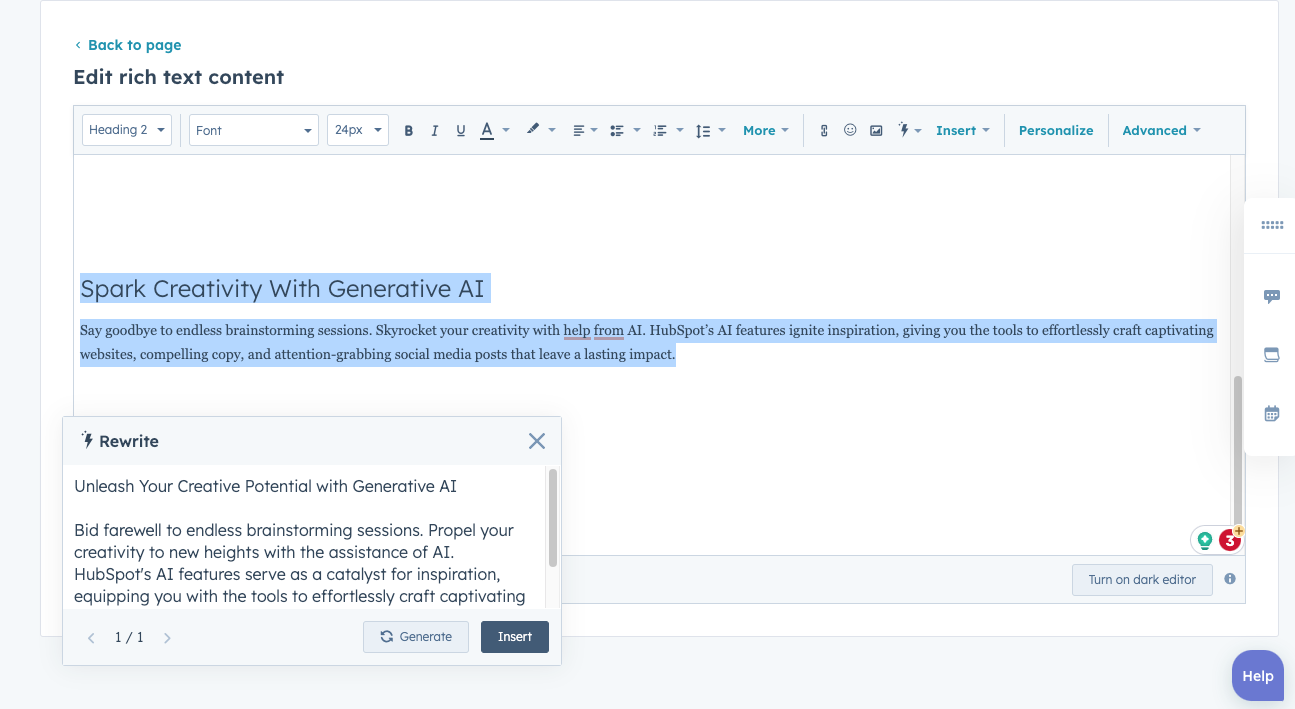Open the Insert menu

coord(962,130)
